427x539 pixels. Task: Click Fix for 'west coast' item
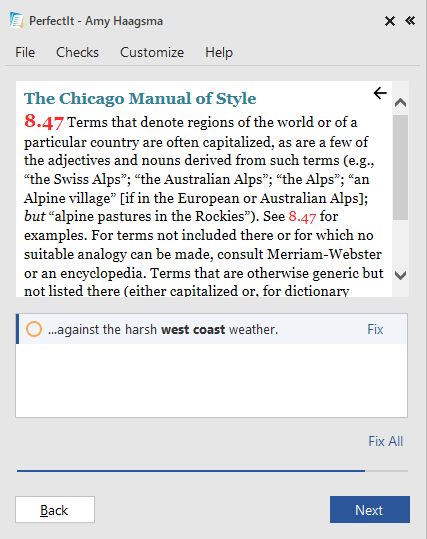(375, 329)
